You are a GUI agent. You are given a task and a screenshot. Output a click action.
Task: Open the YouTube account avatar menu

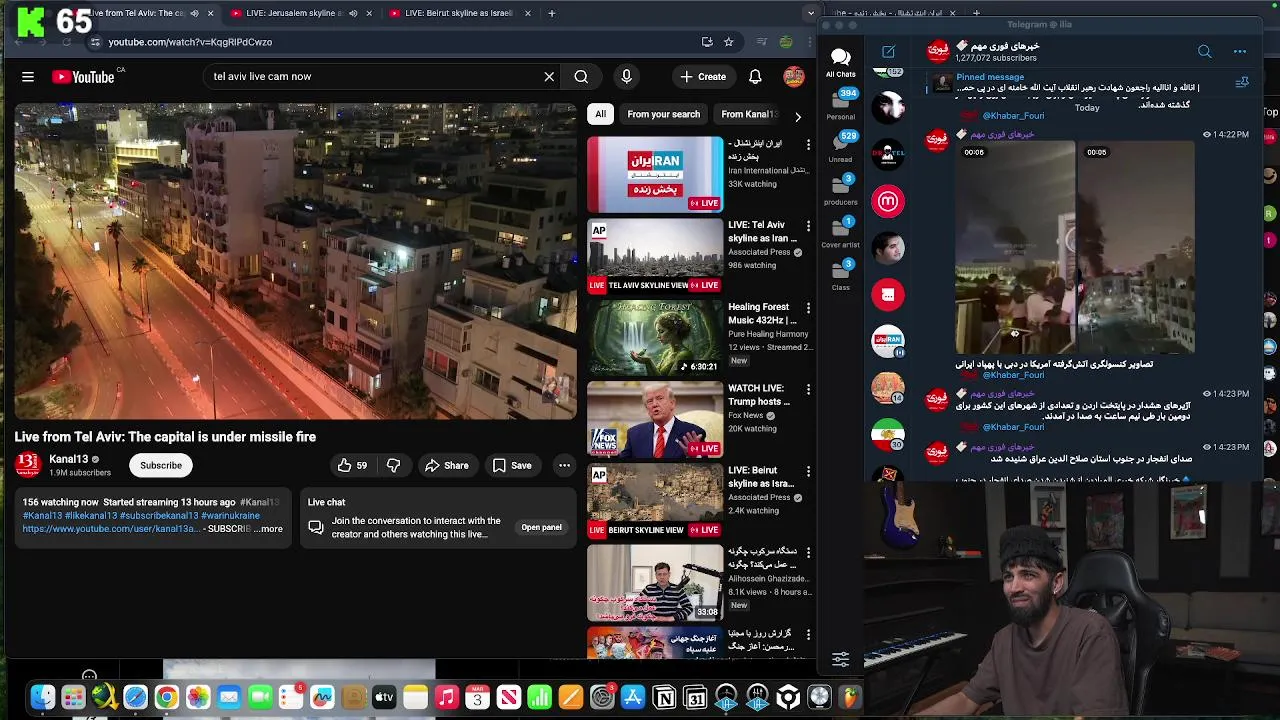(794, 77)
